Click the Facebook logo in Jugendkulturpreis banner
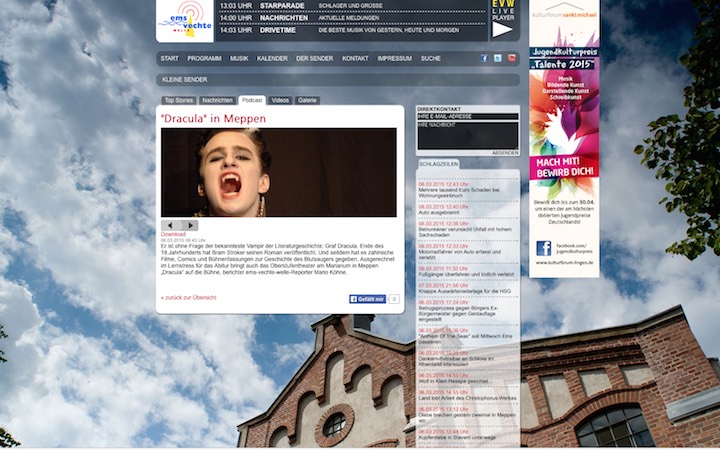Viewport: 720px width, 450px height. click(544, 248)
